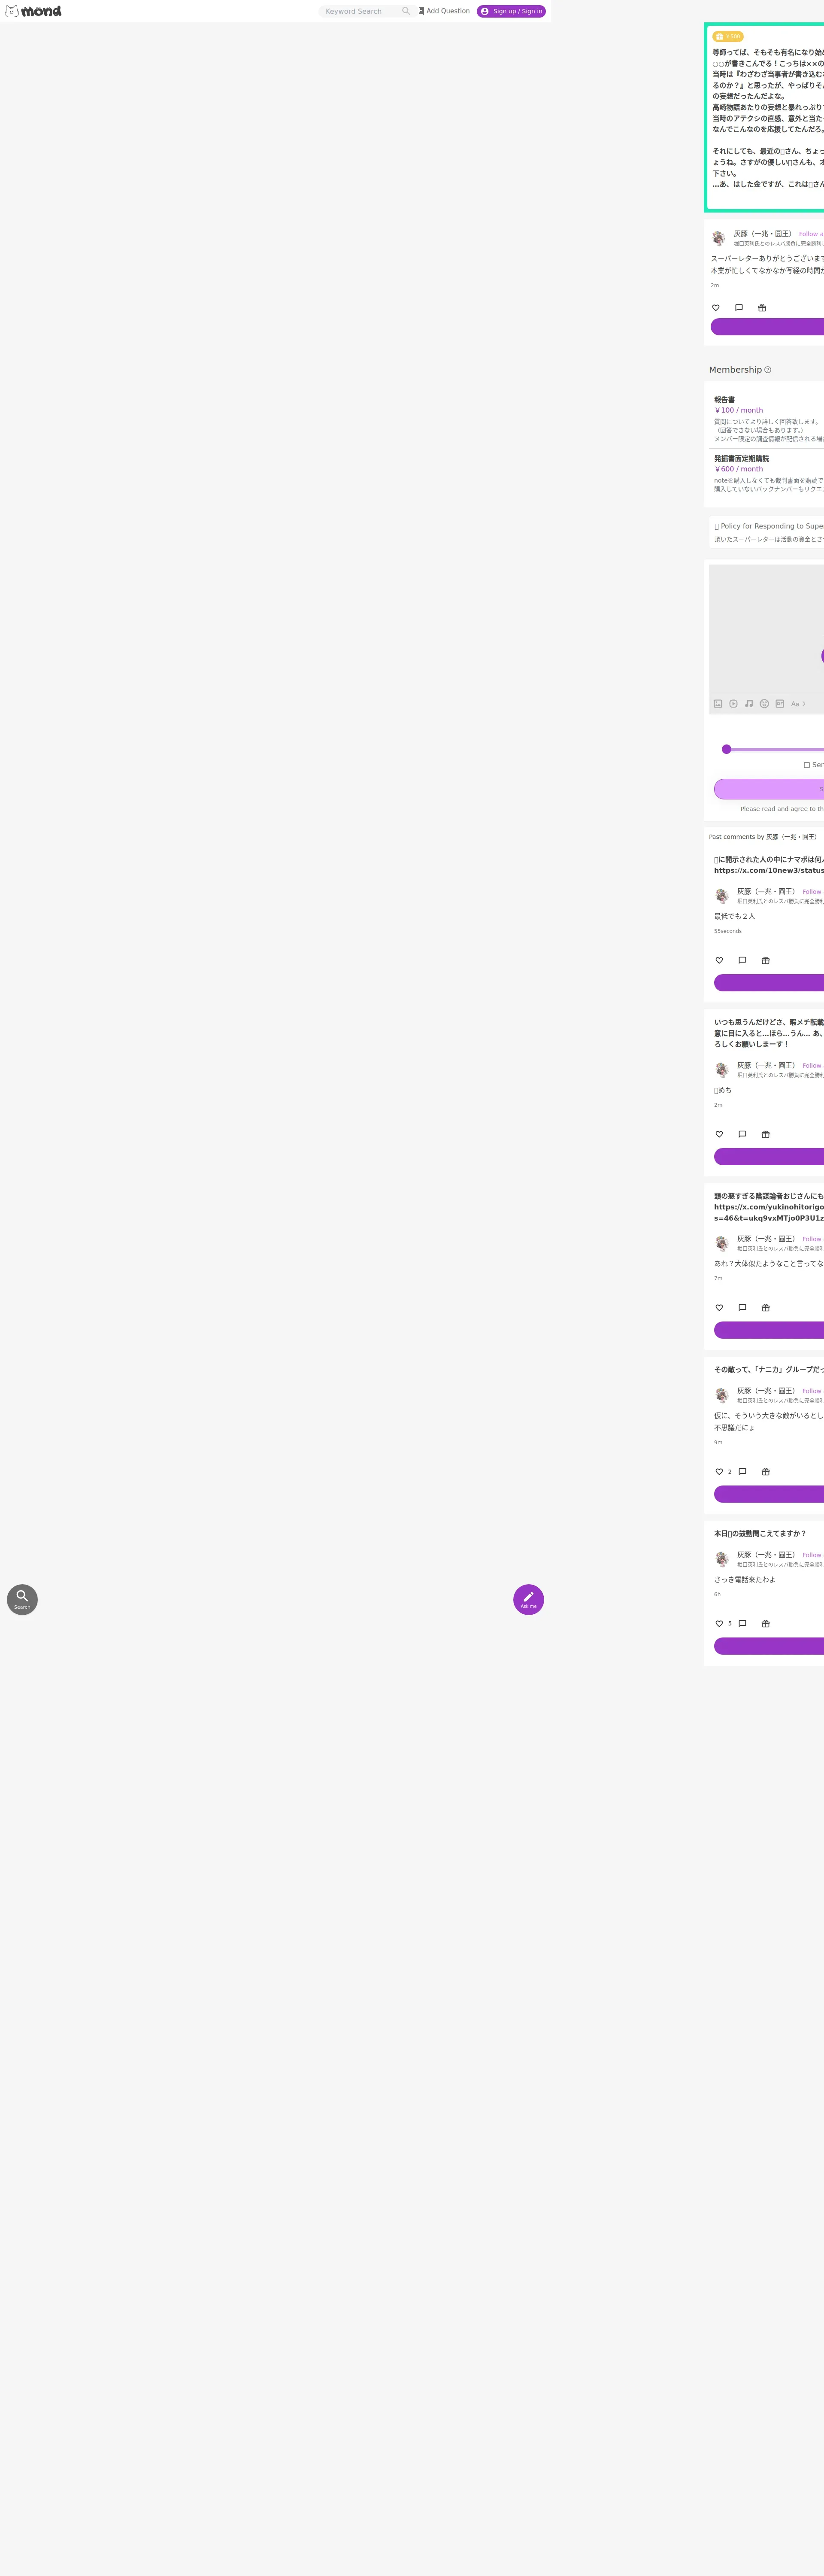
Task: Click the music note icon in the composer toolbar
Action: click(x=749, y=704)
